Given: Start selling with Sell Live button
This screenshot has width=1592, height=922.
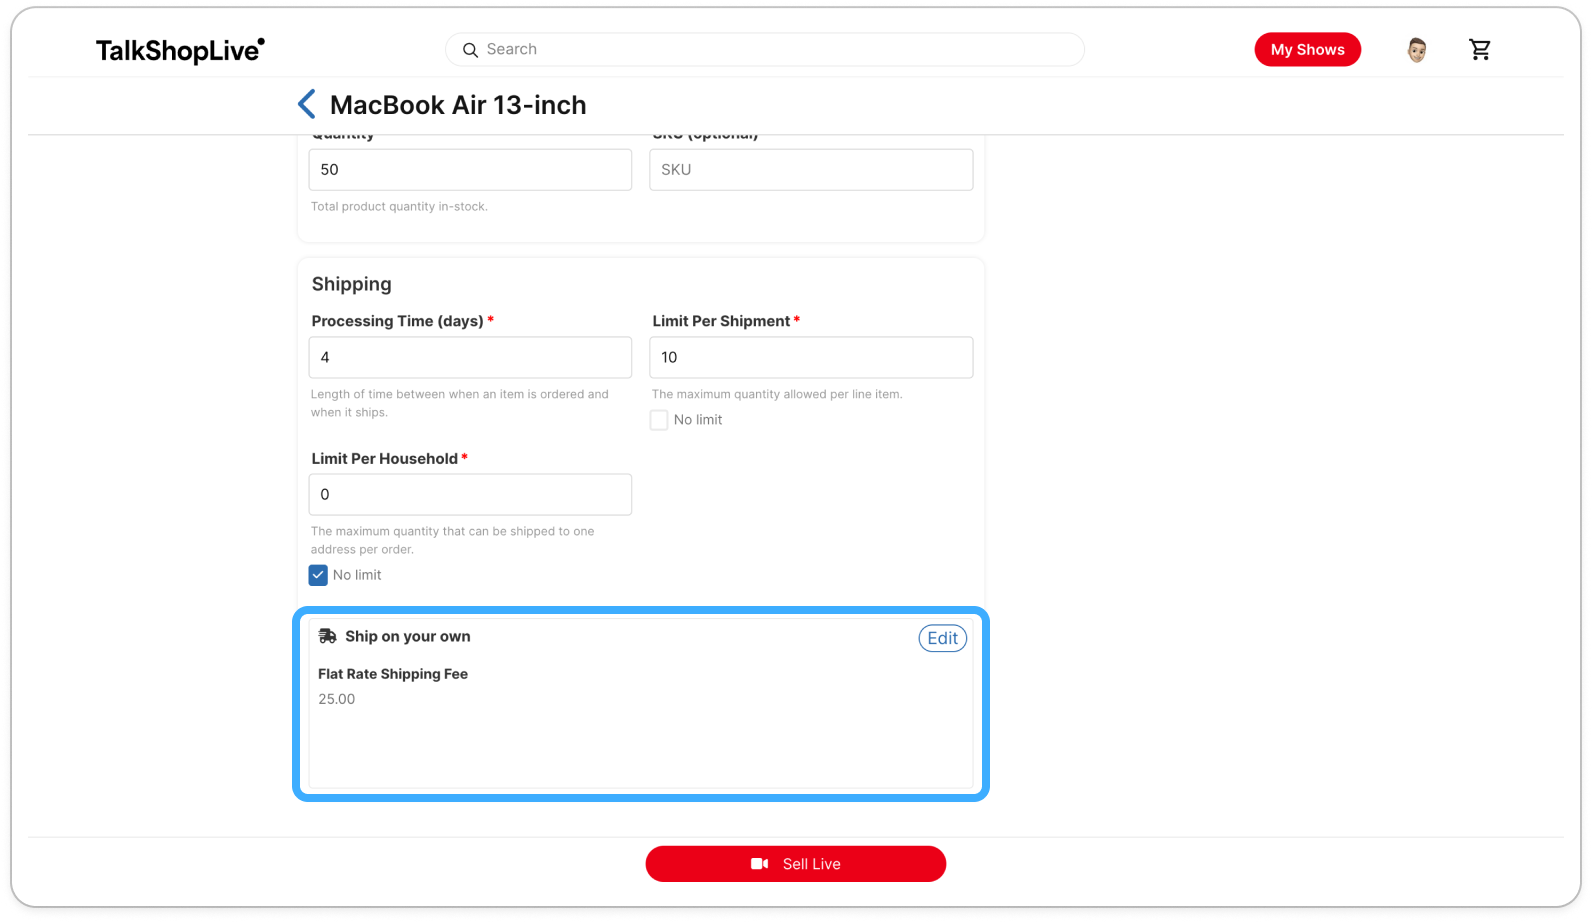Looking at the screenshot, I should (795, 864).
